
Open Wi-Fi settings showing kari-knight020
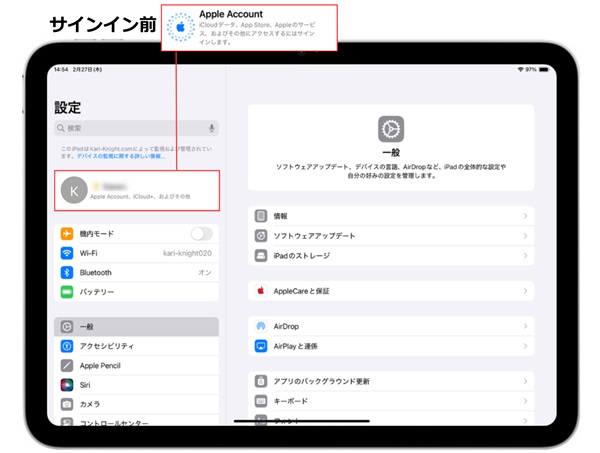coord(137,253)
